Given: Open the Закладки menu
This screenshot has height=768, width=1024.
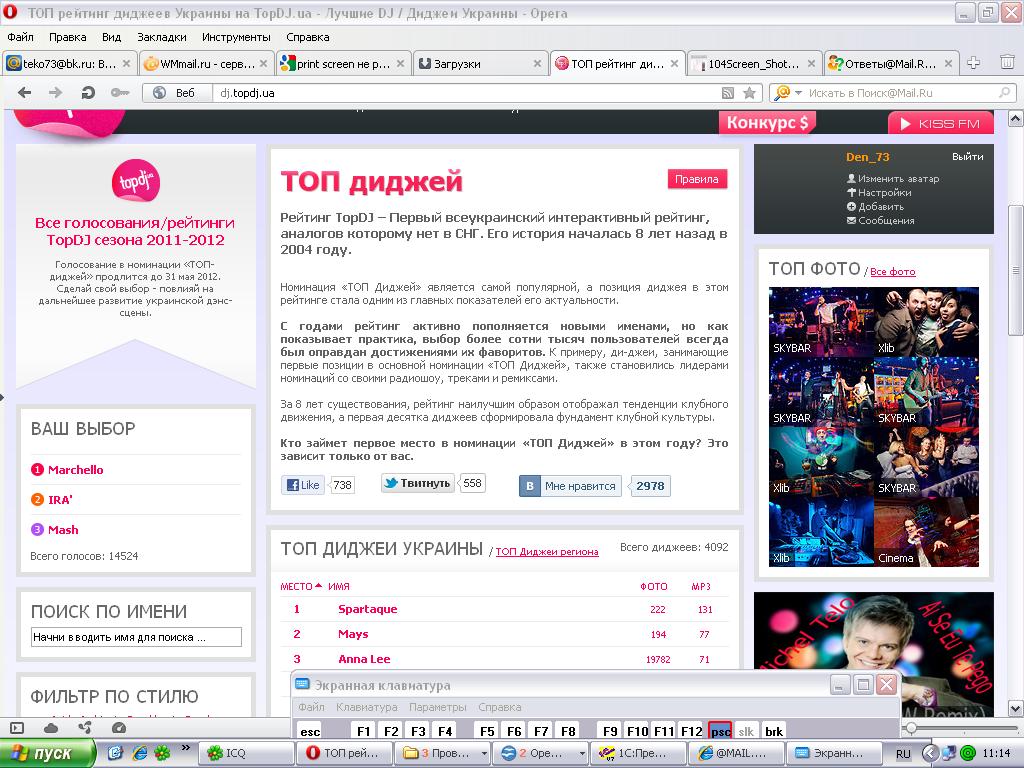Looking at the screenshot, I should coord(161,37).
